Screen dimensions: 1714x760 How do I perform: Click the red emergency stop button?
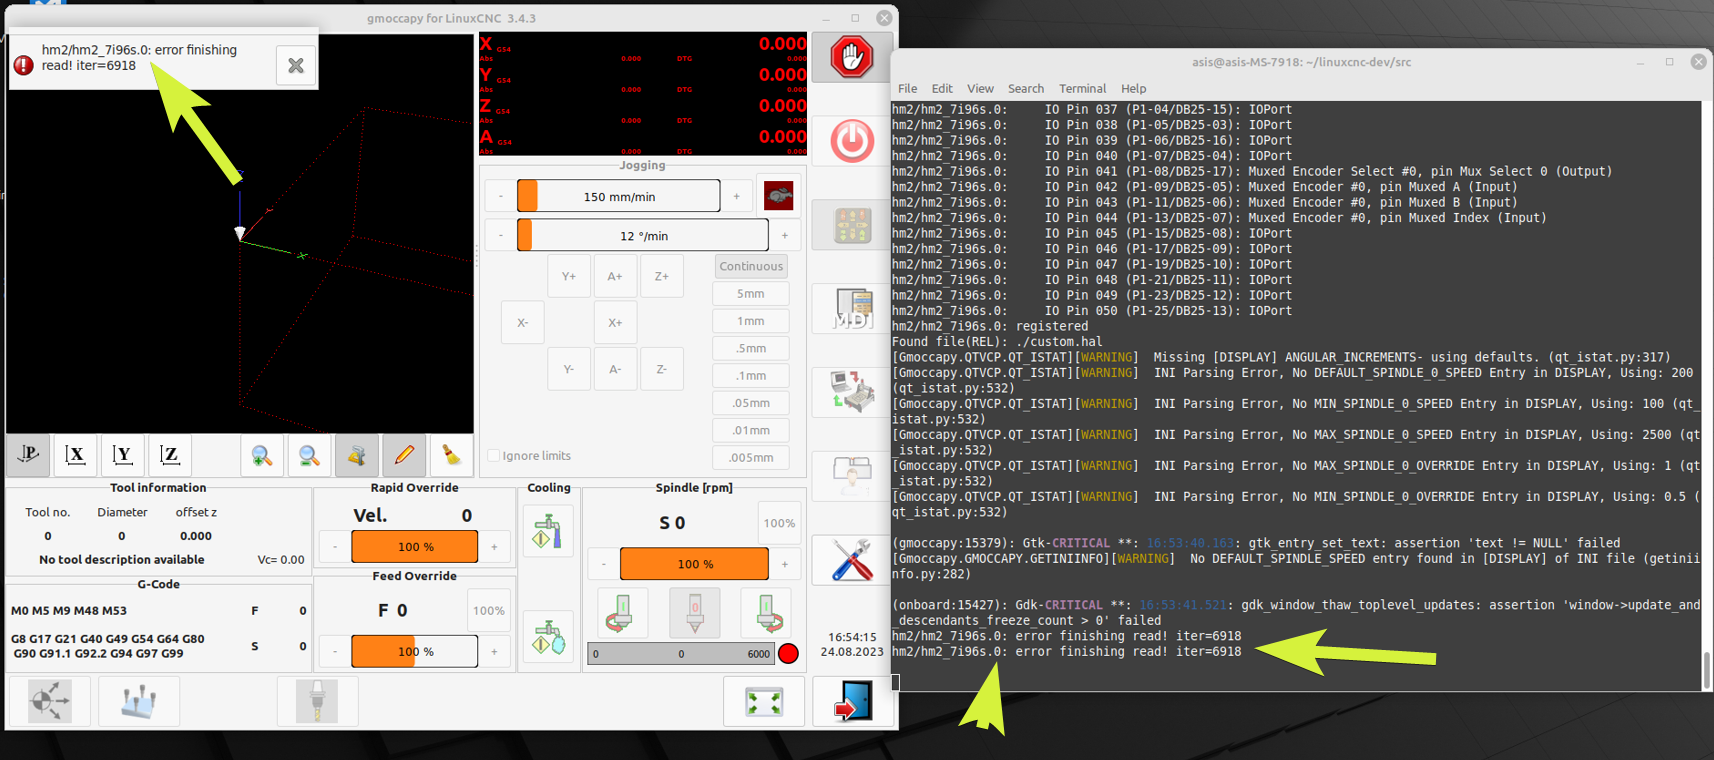[852, 58]
